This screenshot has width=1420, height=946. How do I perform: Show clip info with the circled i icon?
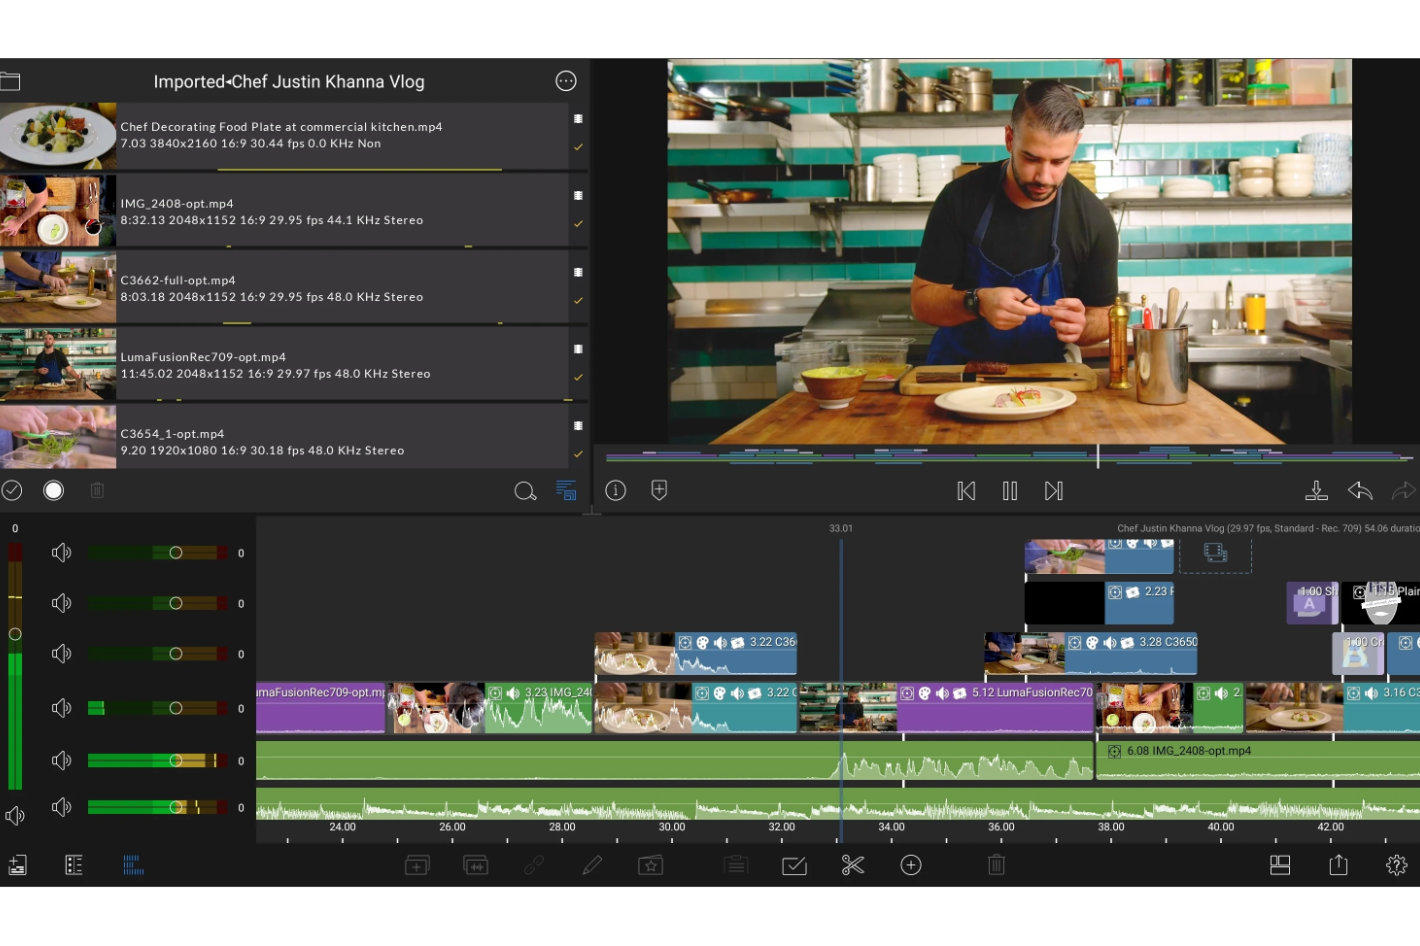(616, 490)
